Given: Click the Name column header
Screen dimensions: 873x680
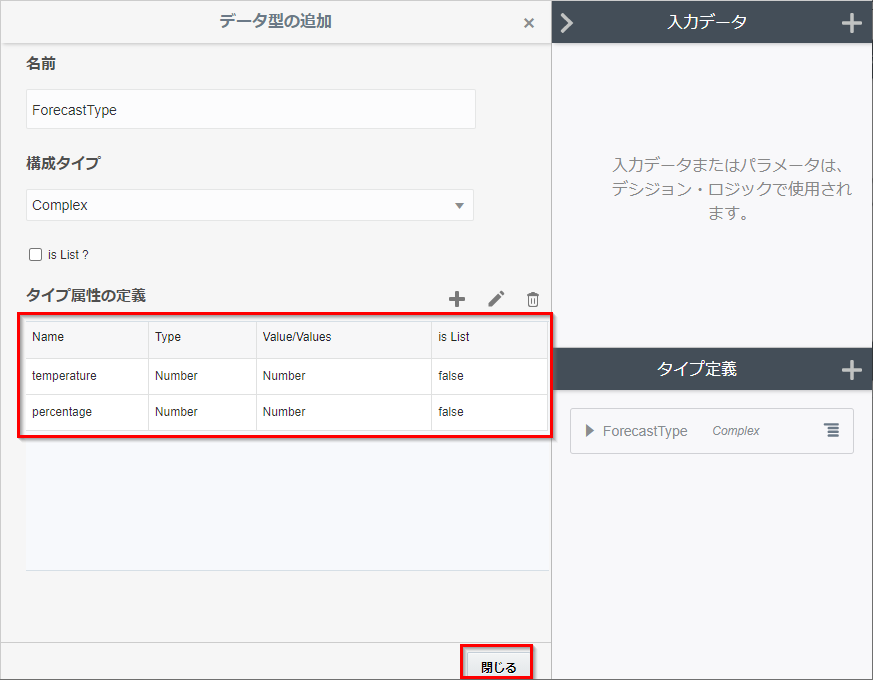Looking at the screenshot, I should tap(48, 337).
